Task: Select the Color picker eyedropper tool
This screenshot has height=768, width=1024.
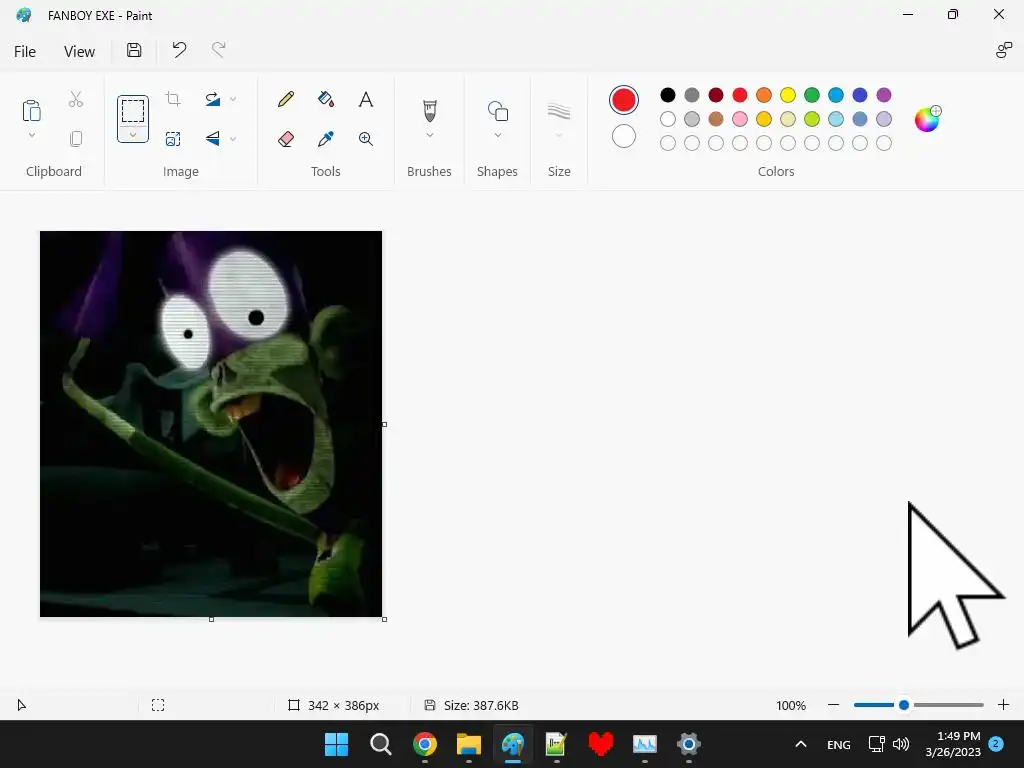Action: coord(325,138)
